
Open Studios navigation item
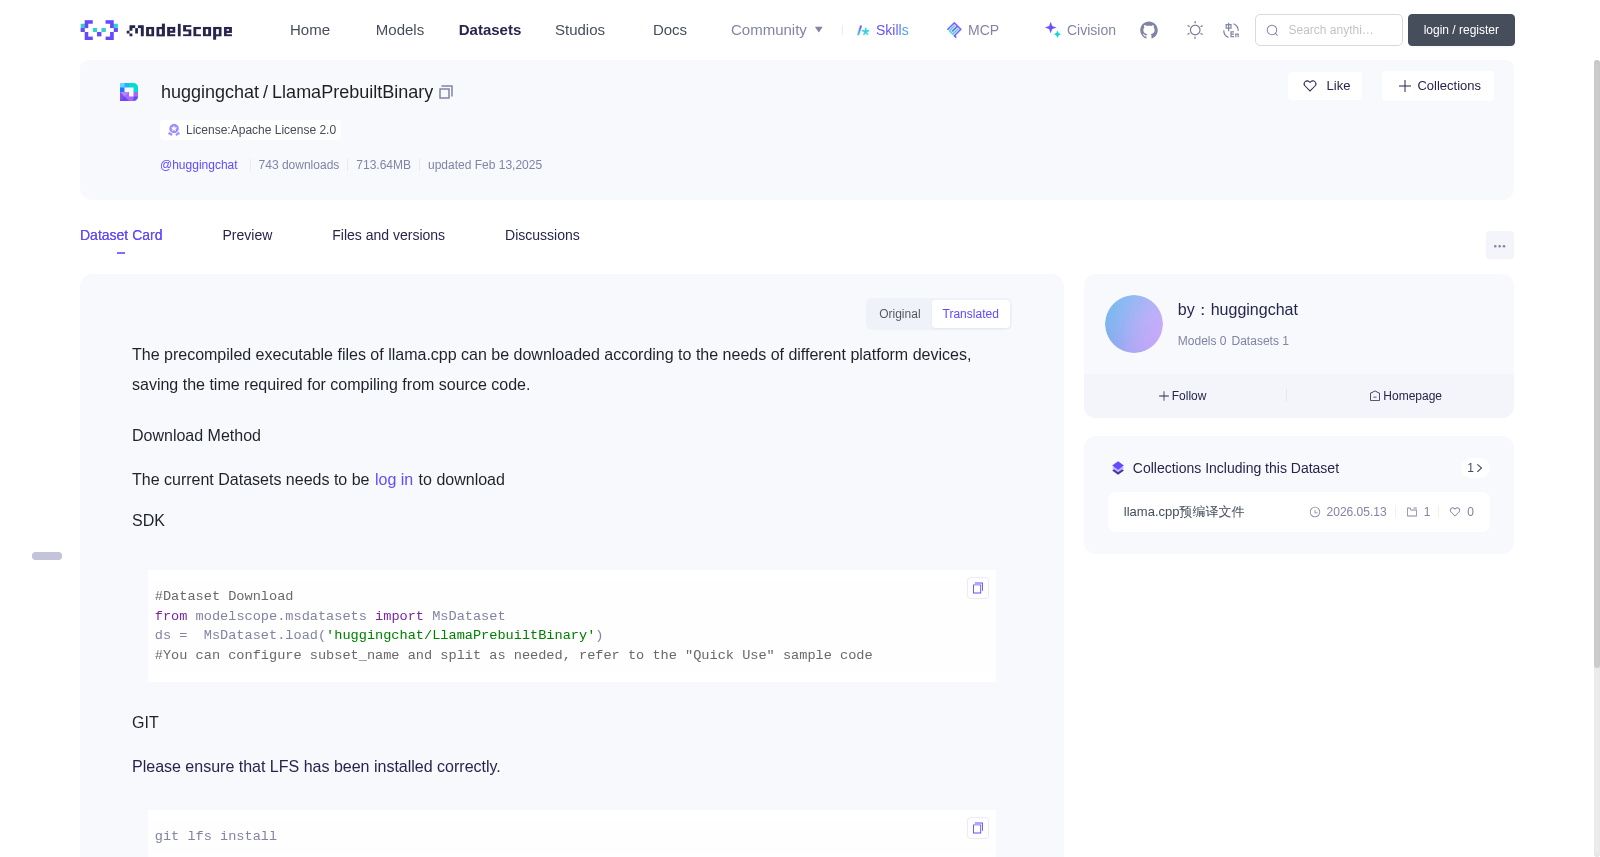coord(580,30)
